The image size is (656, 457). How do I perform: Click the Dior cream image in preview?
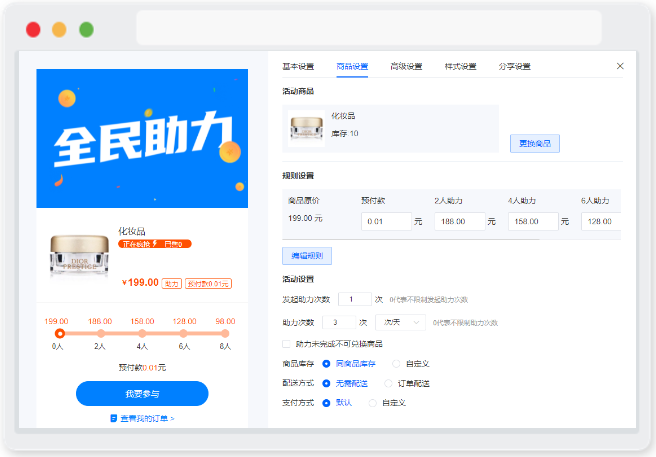(79, 255)
